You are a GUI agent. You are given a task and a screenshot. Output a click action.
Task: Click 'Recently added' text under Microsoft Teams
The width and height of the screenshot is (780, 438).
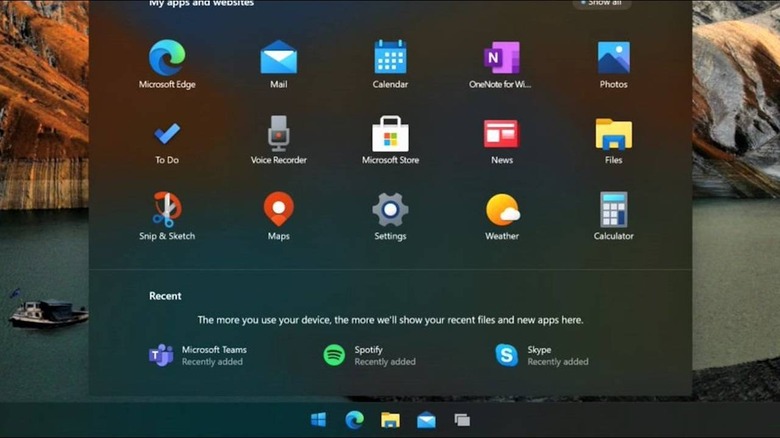[212, 362]
